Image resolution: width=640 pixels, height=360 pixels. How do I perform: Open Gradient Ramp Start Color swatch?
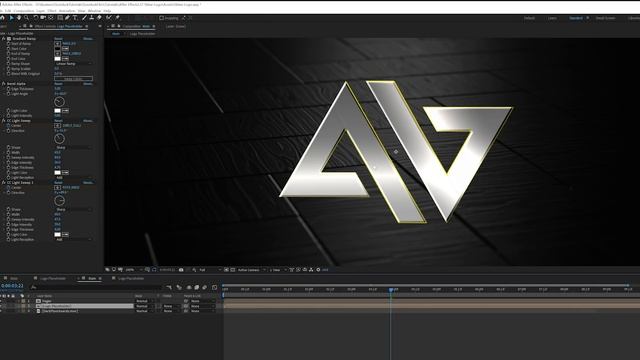[x=58, y=49]
